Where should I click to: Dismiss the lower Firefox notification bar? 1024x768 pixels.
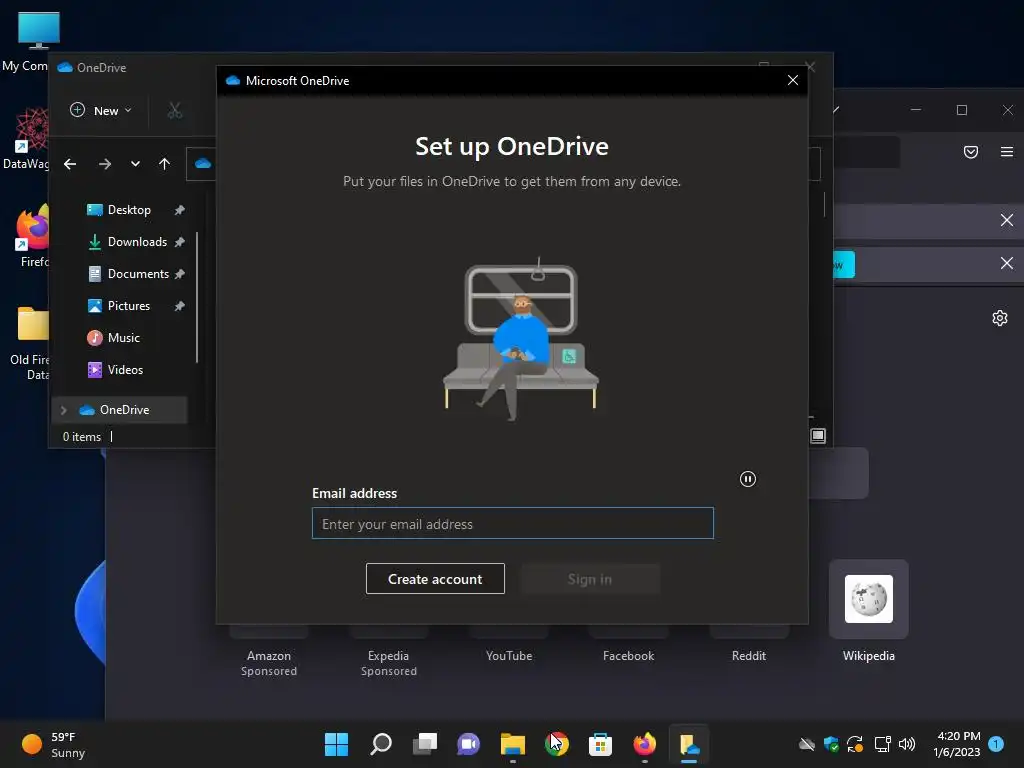[x=1006, y=263]
